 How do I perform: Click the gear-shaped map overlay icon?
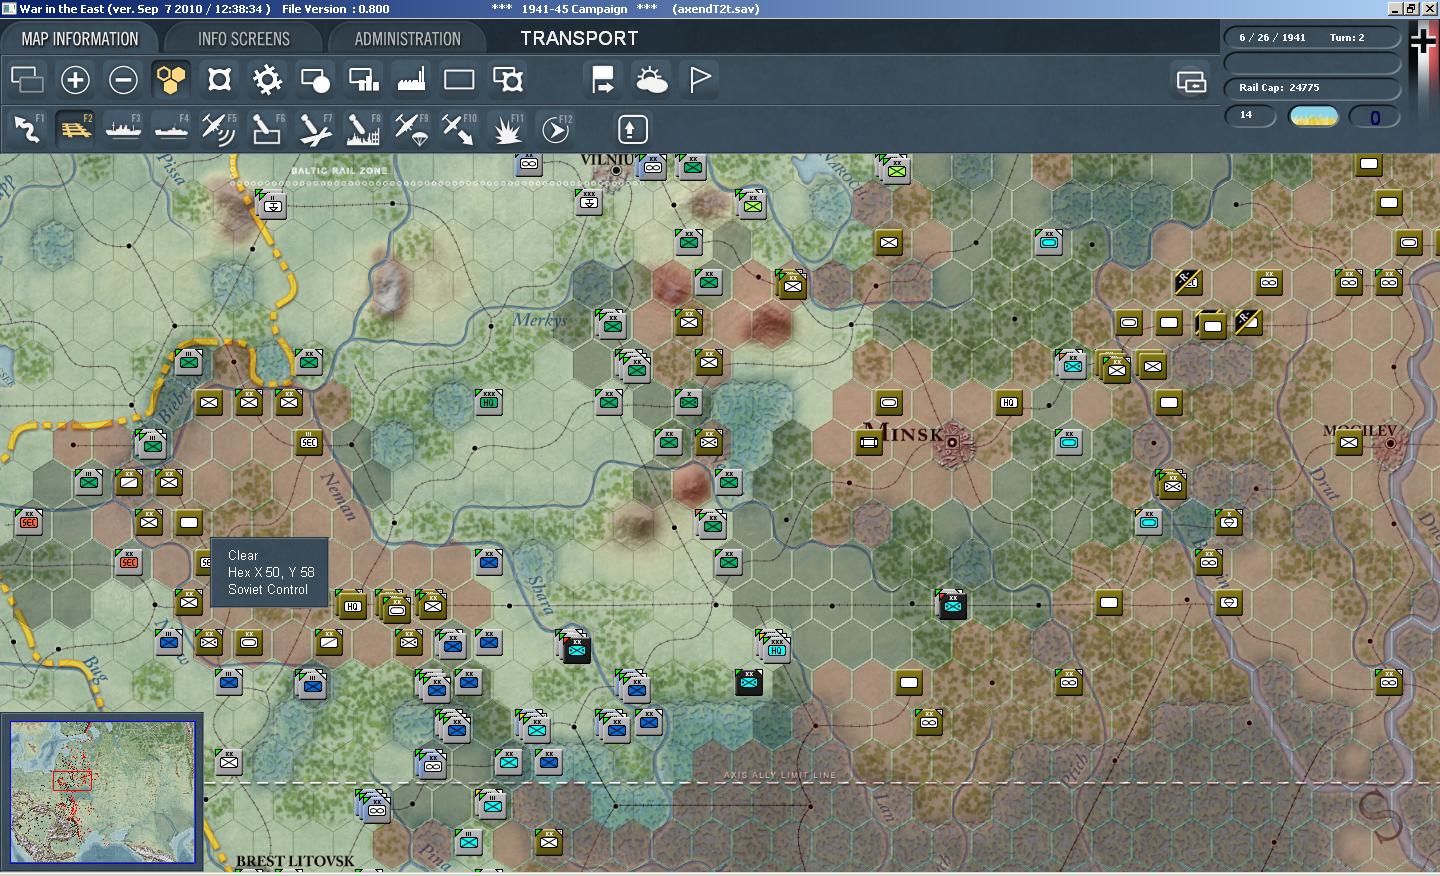[x=267, y=80]
